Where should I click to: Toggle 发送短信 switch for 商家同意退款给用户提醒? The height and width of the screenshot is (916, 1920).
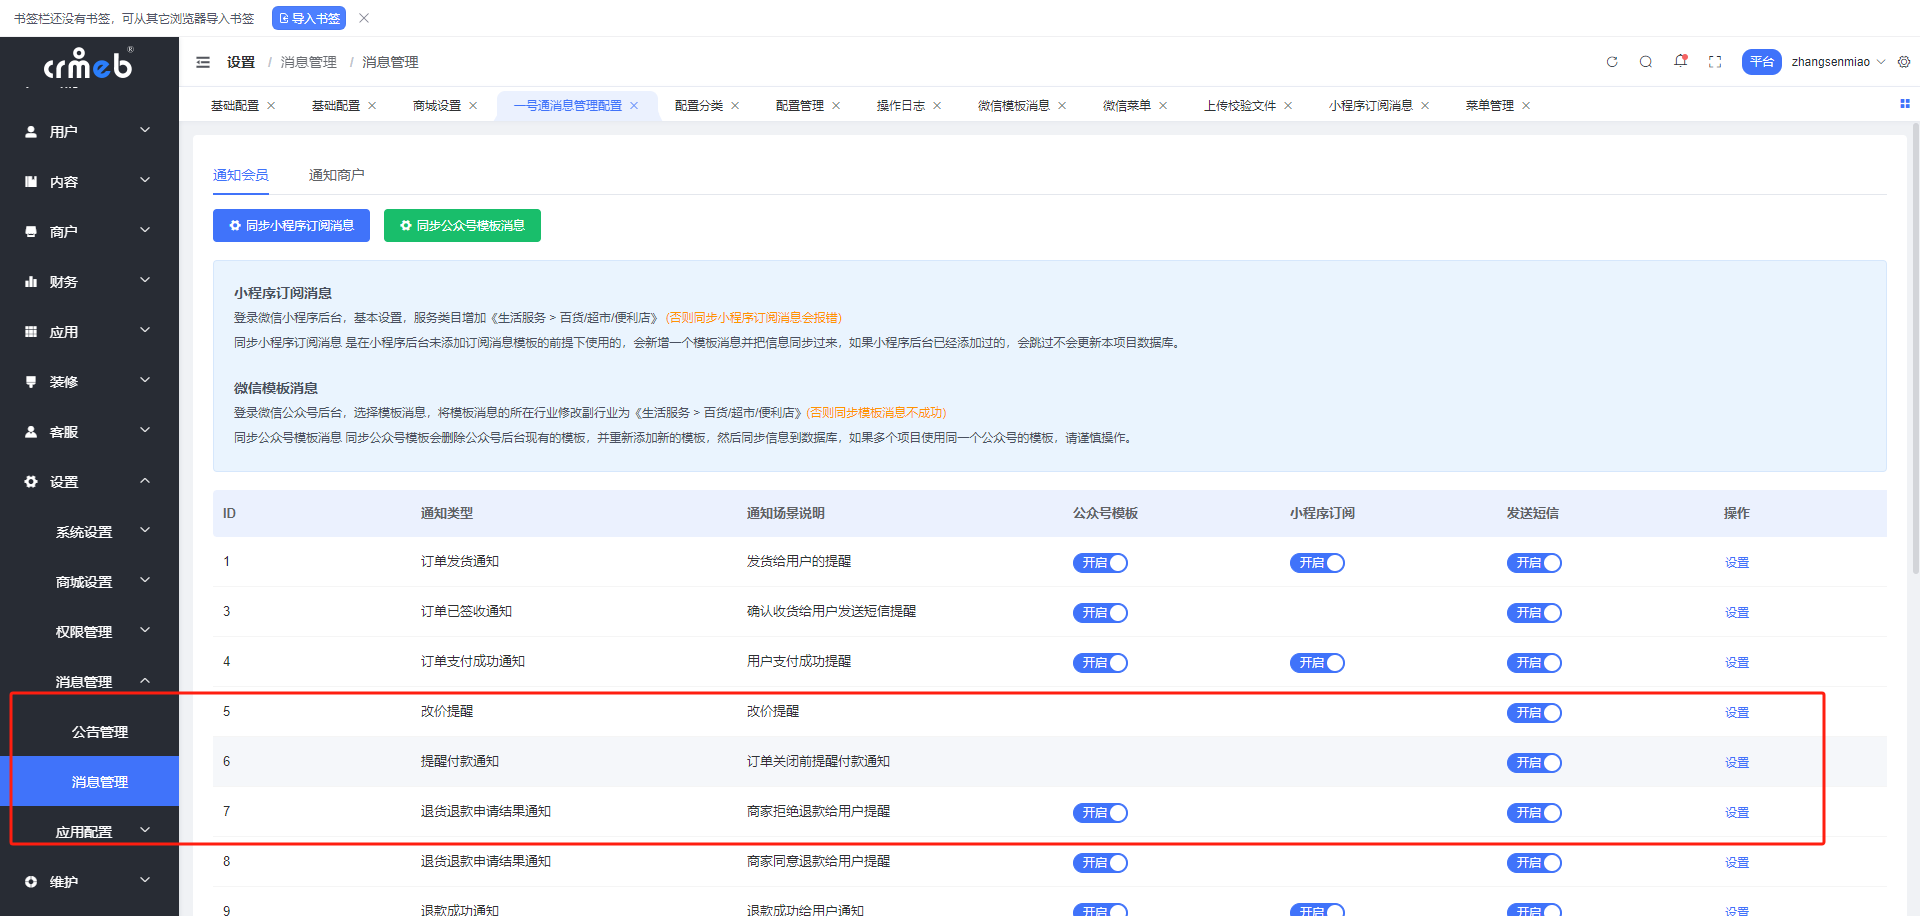pos(1534,863)
